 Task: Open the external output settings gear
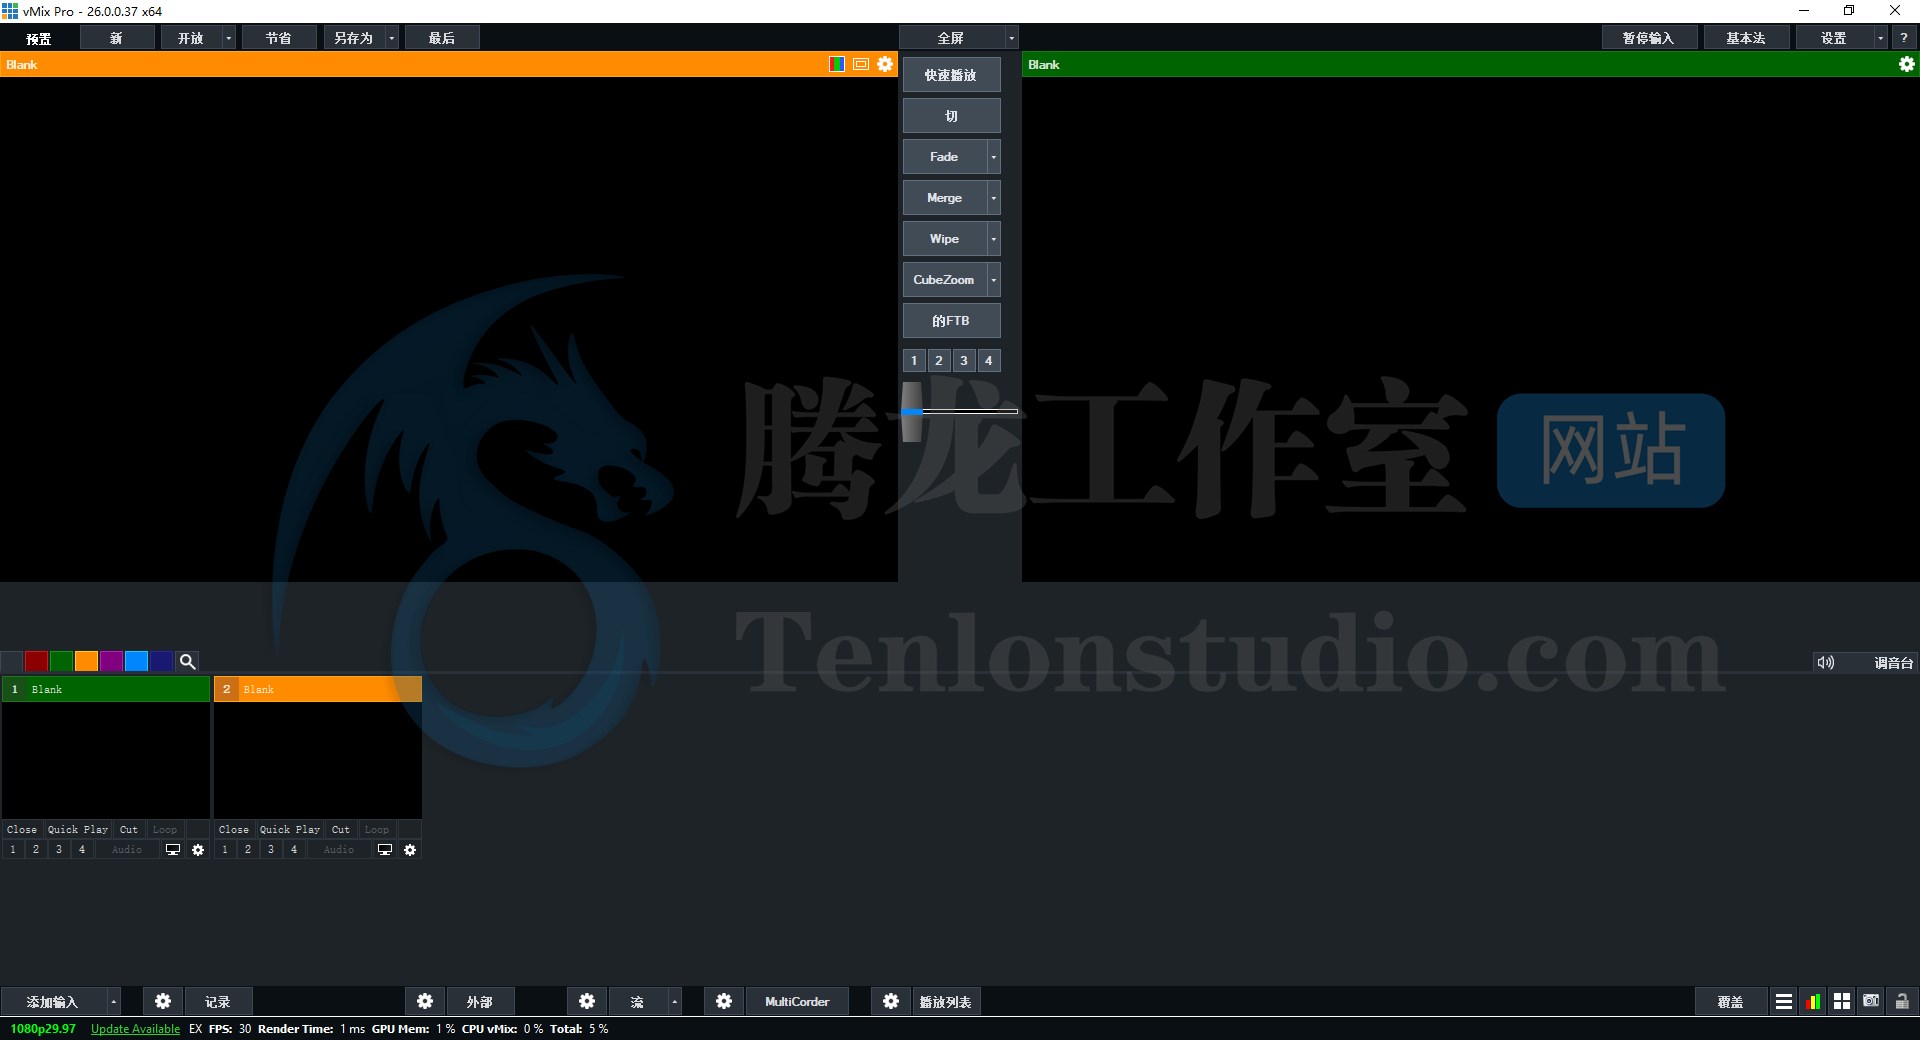(425, 1001)
